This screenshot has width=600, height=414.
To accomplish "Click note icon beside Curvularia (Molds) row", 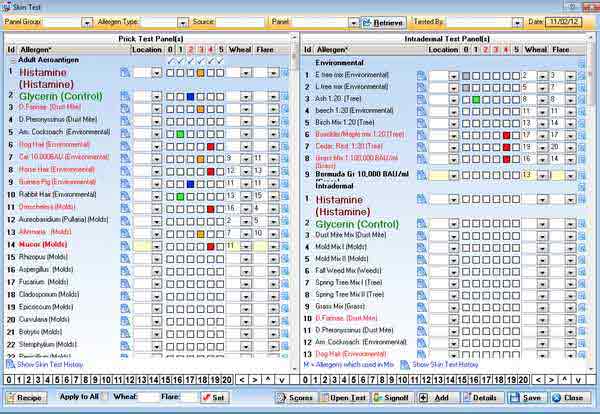I will tap(125, 321).
